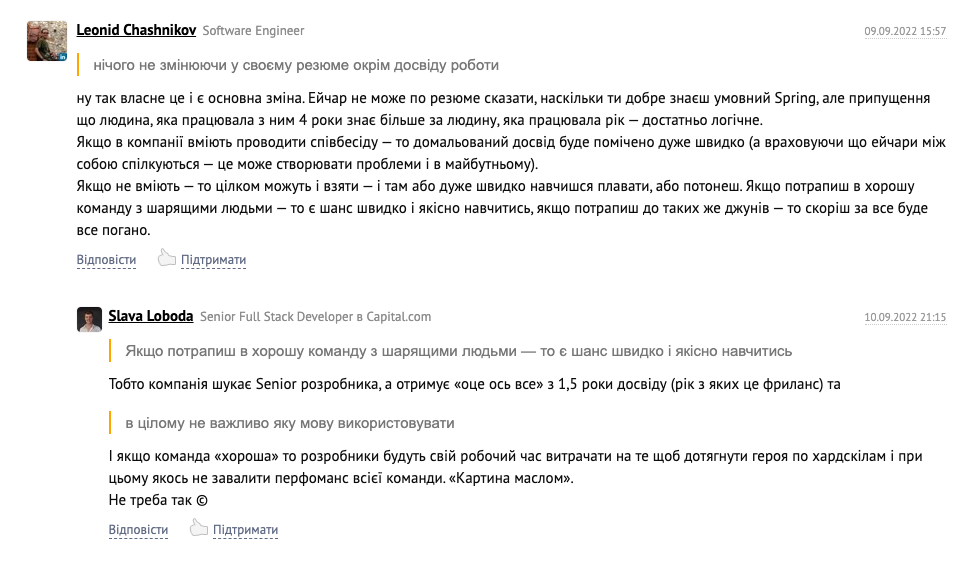This screenshot has height=570, width=976.
Task: Click the 'Software Engineer' job title text
Action: point(253,30)
